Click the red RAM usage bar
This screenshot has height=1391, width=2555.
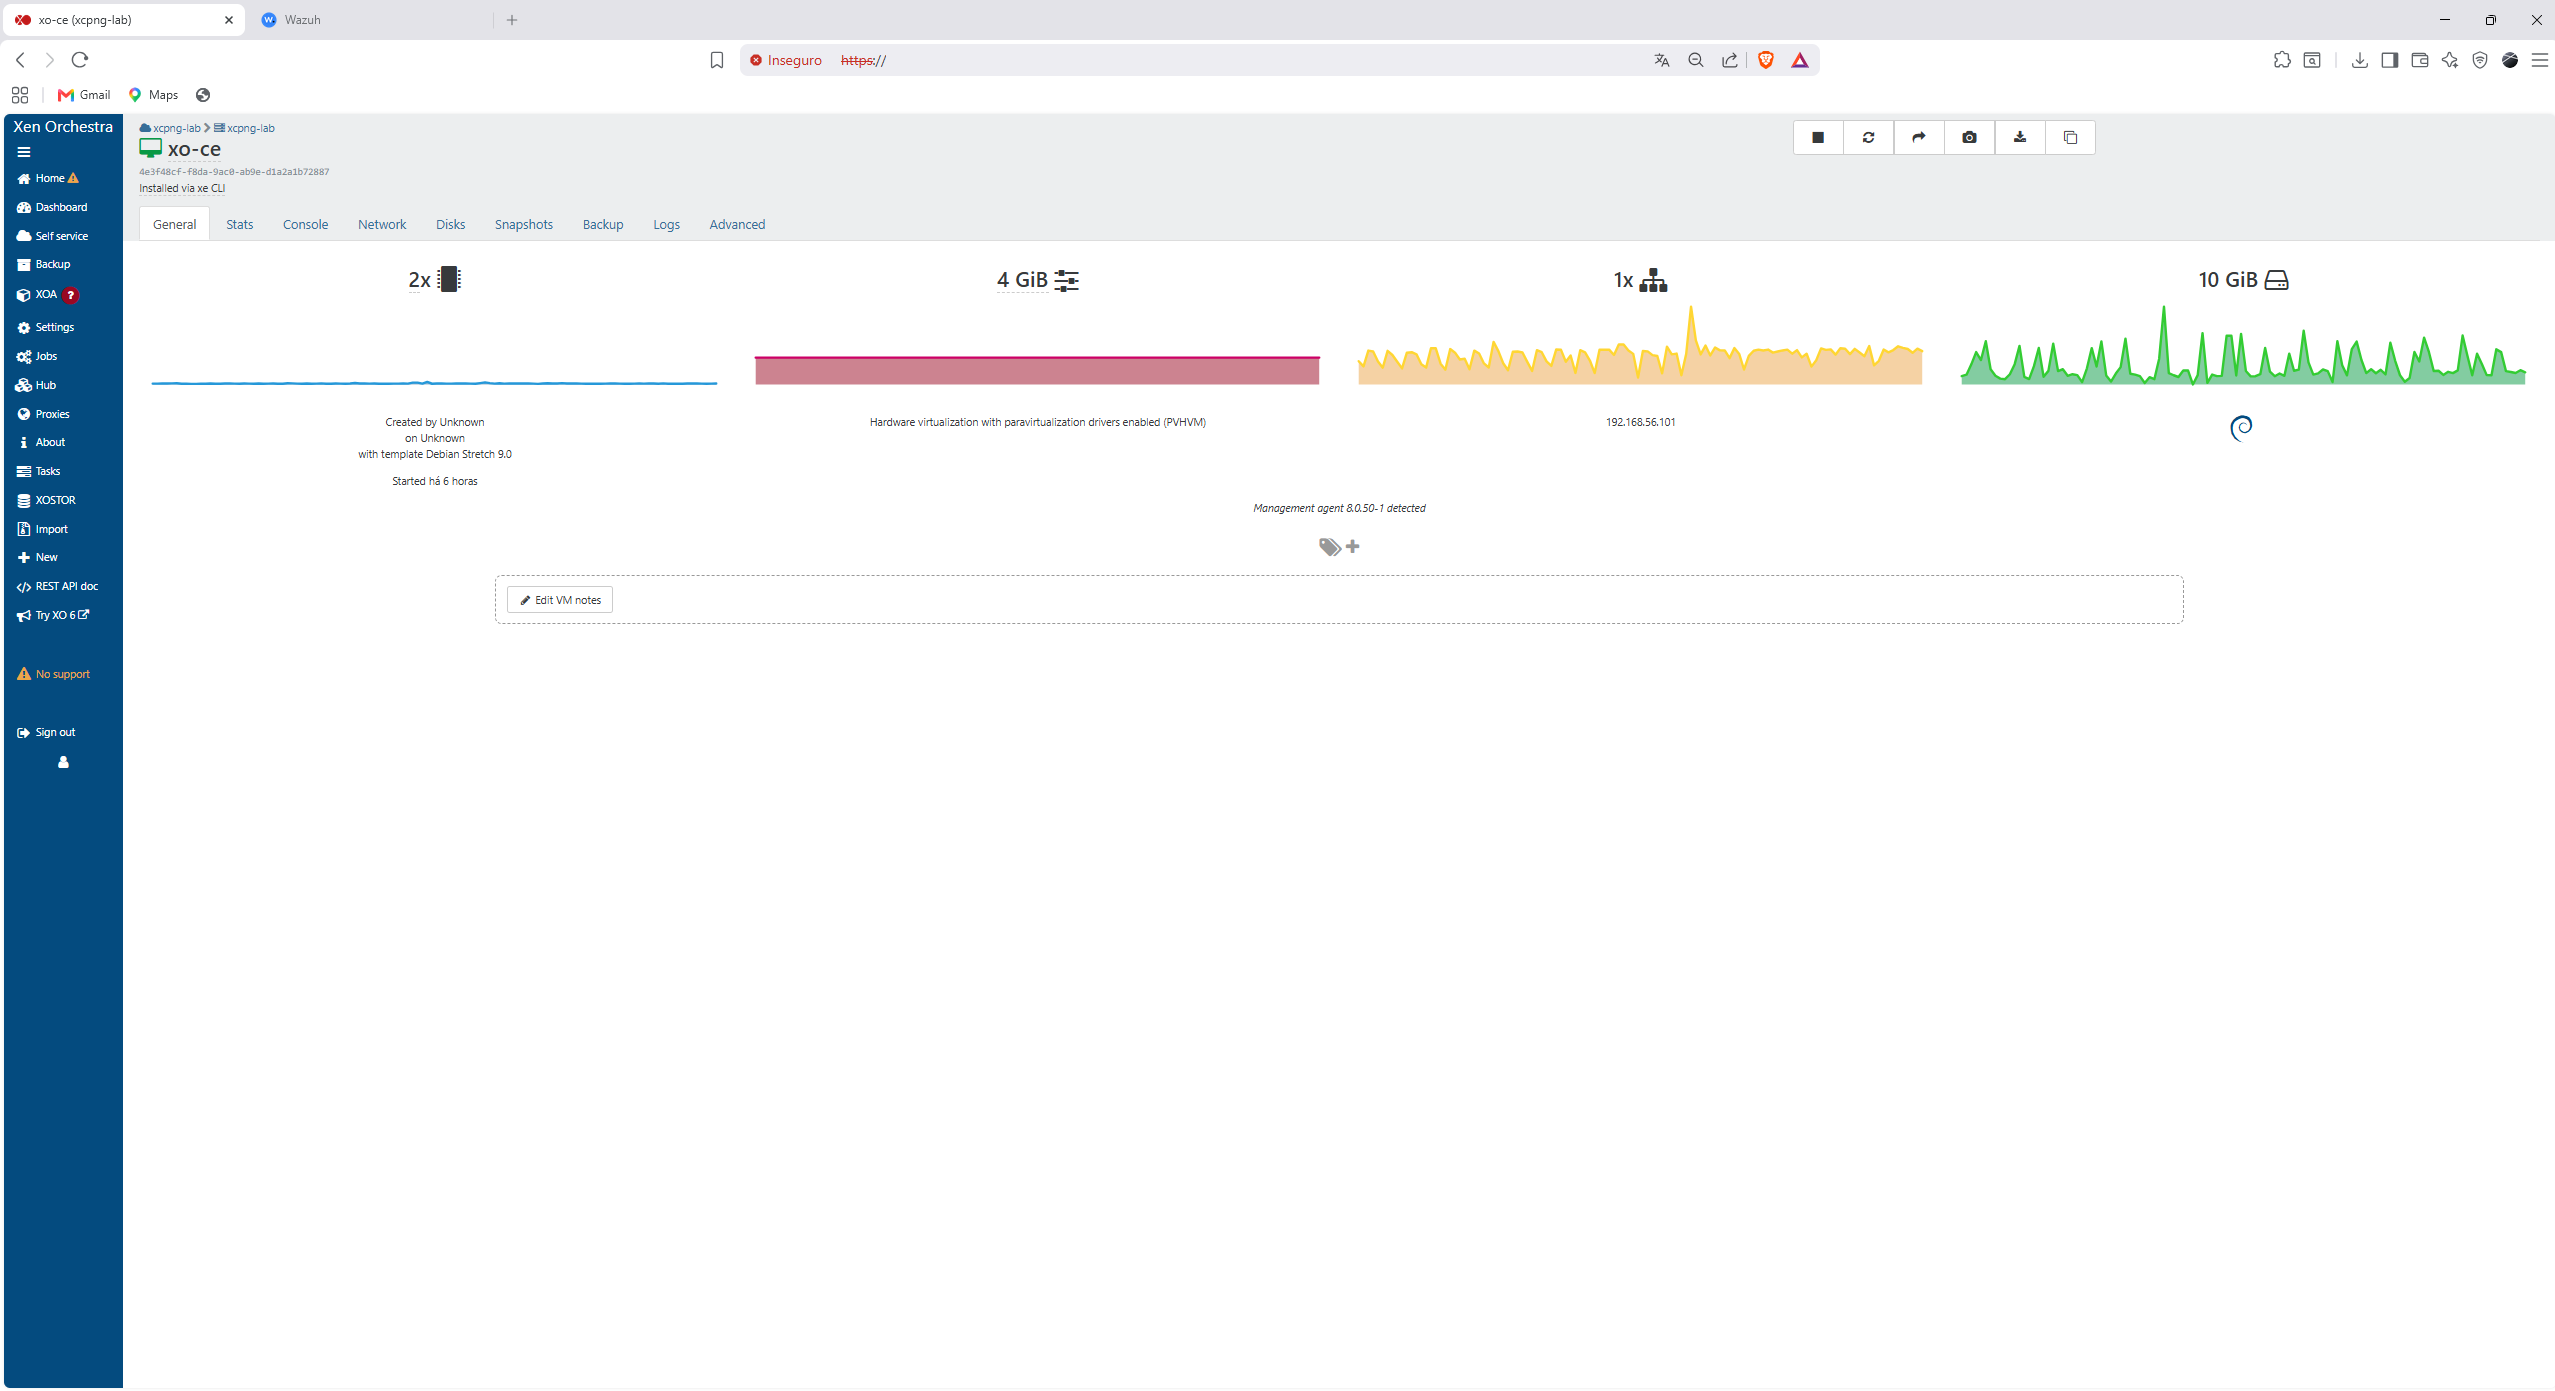[x=1037, y=370]
